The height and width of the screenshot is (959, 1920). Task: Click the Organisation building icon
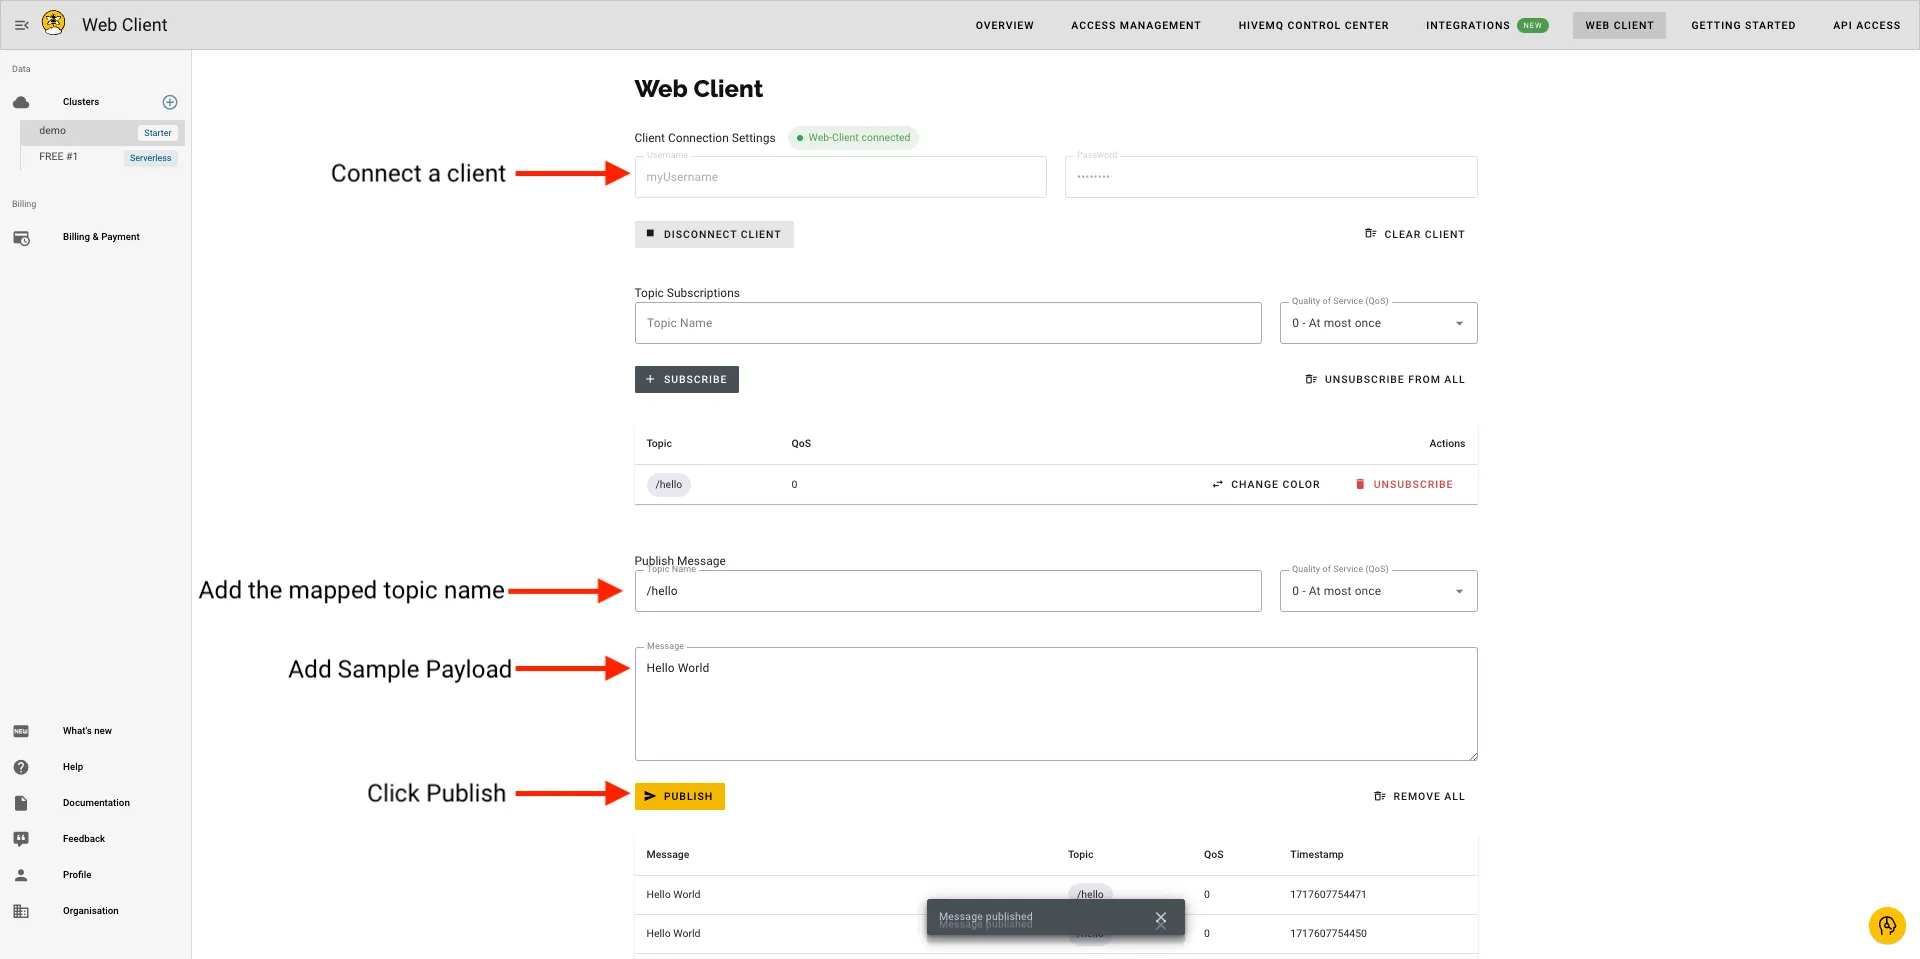pyautogui.click(x=21, y=911)
